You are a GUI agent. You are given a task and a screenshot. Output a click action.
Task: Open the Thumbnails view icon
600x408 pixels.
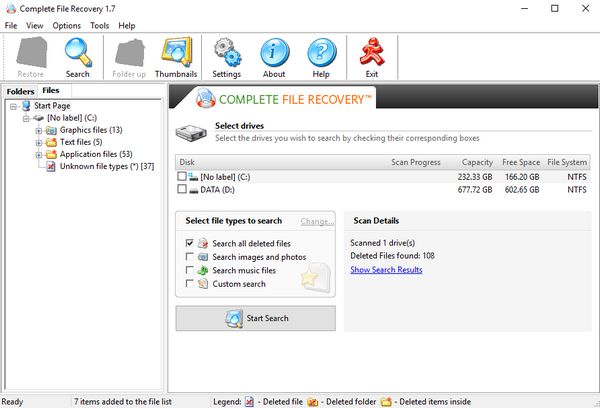(x=176, y=52)
